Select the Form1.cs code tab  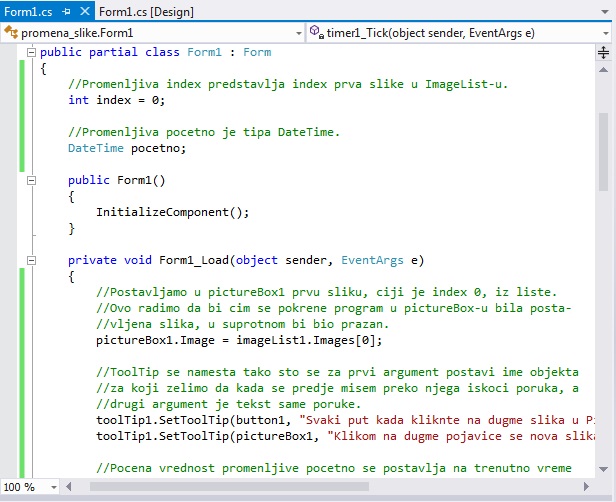28,11
